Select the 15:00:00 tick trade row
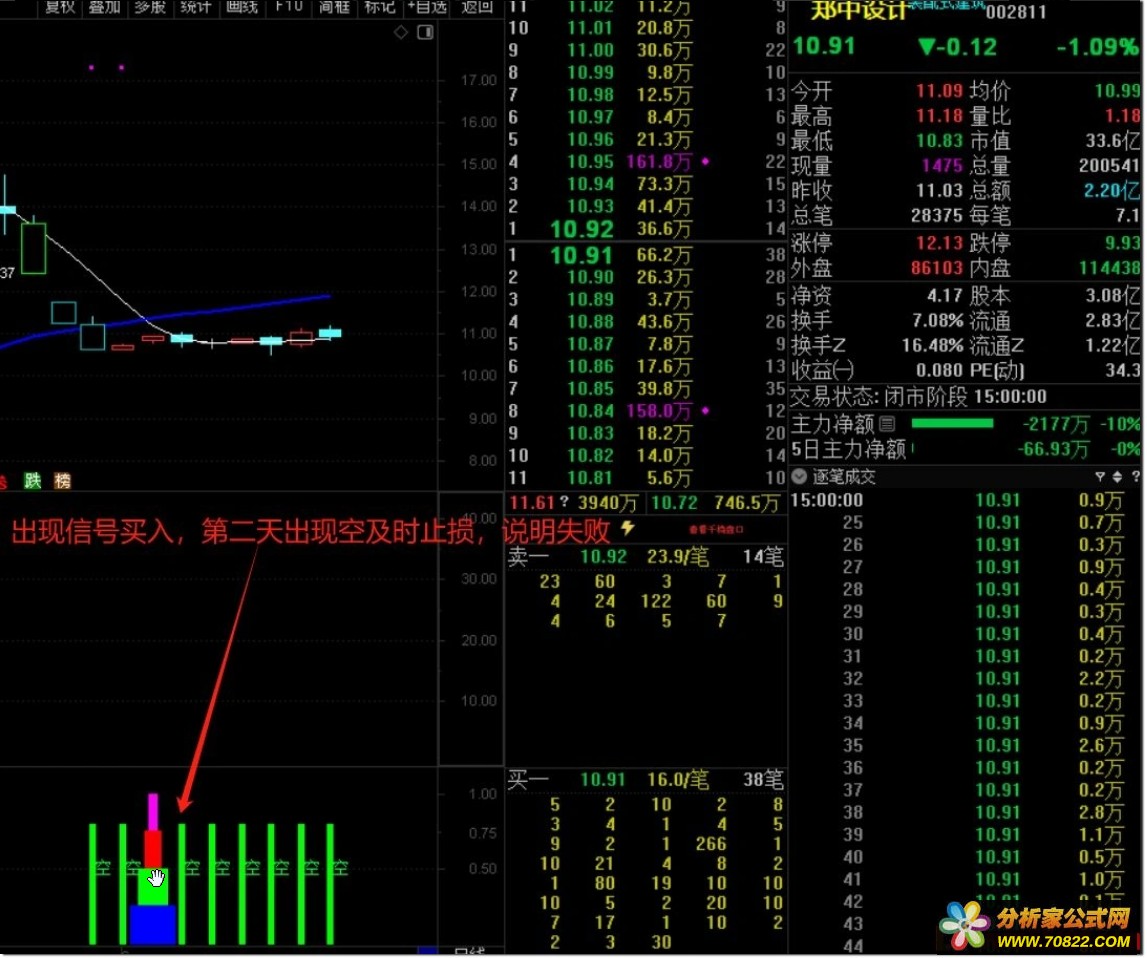The image size is (1147, 958). click(966, 501)
